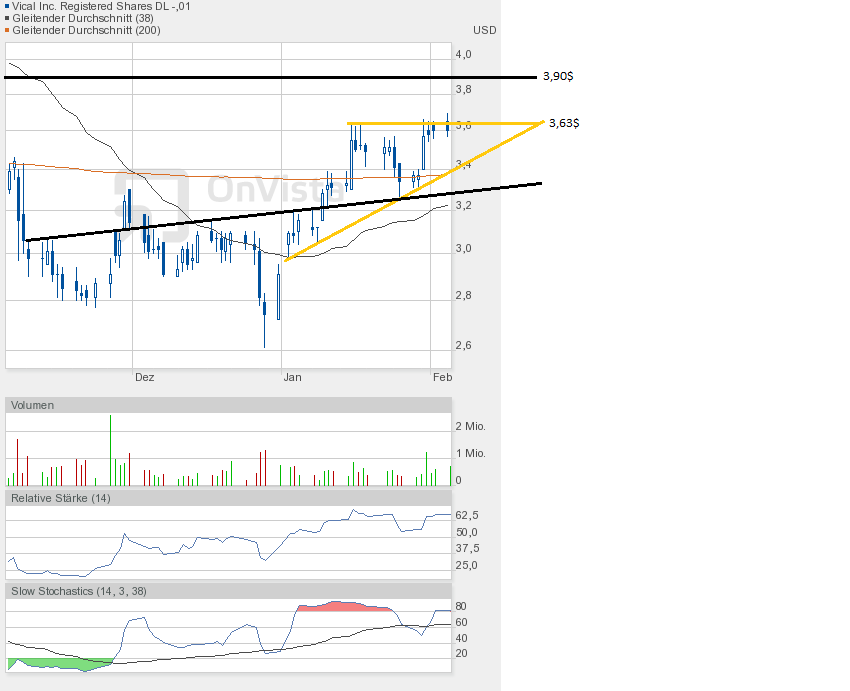Click the Feb marker on the time axis
Screen dimensions: 850x691
coord(442,378)
